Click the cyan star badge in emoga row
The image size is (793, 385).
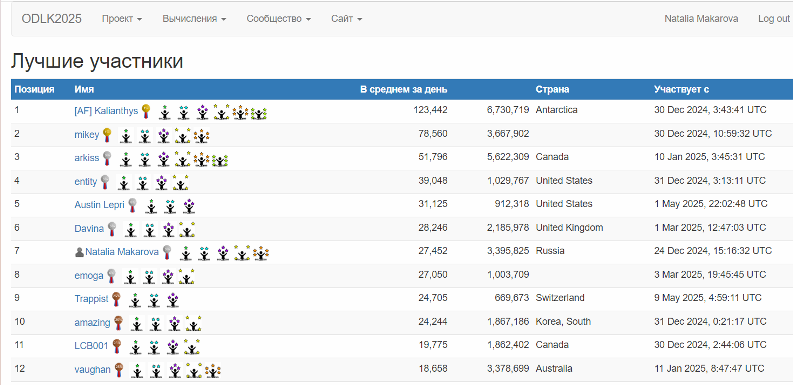point(149,277)
